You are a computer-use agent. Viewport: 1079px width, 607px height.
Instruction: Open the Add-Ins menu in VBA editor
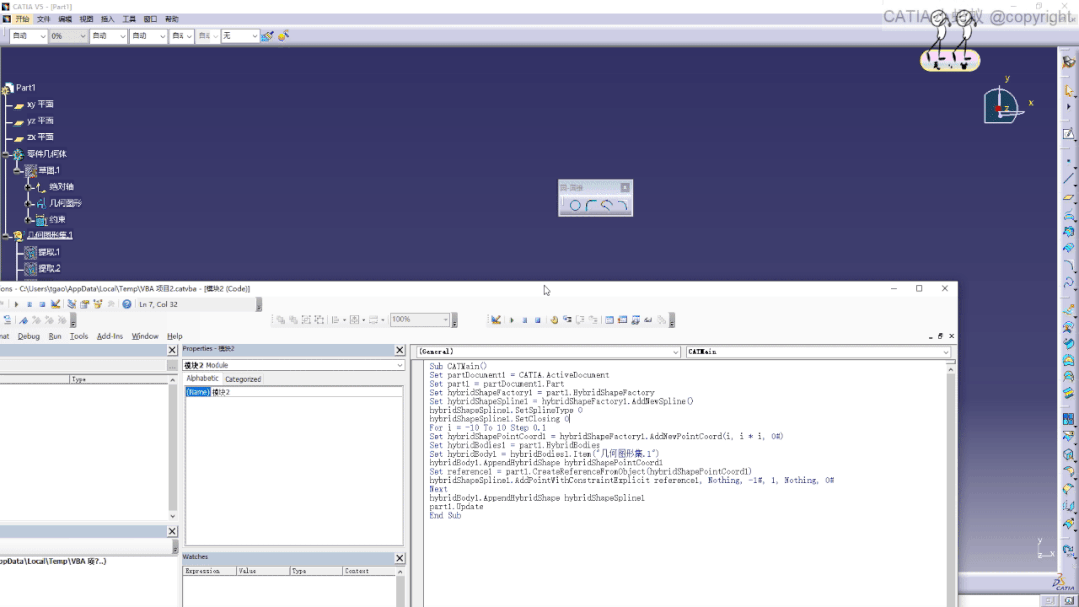click(109, 337)
